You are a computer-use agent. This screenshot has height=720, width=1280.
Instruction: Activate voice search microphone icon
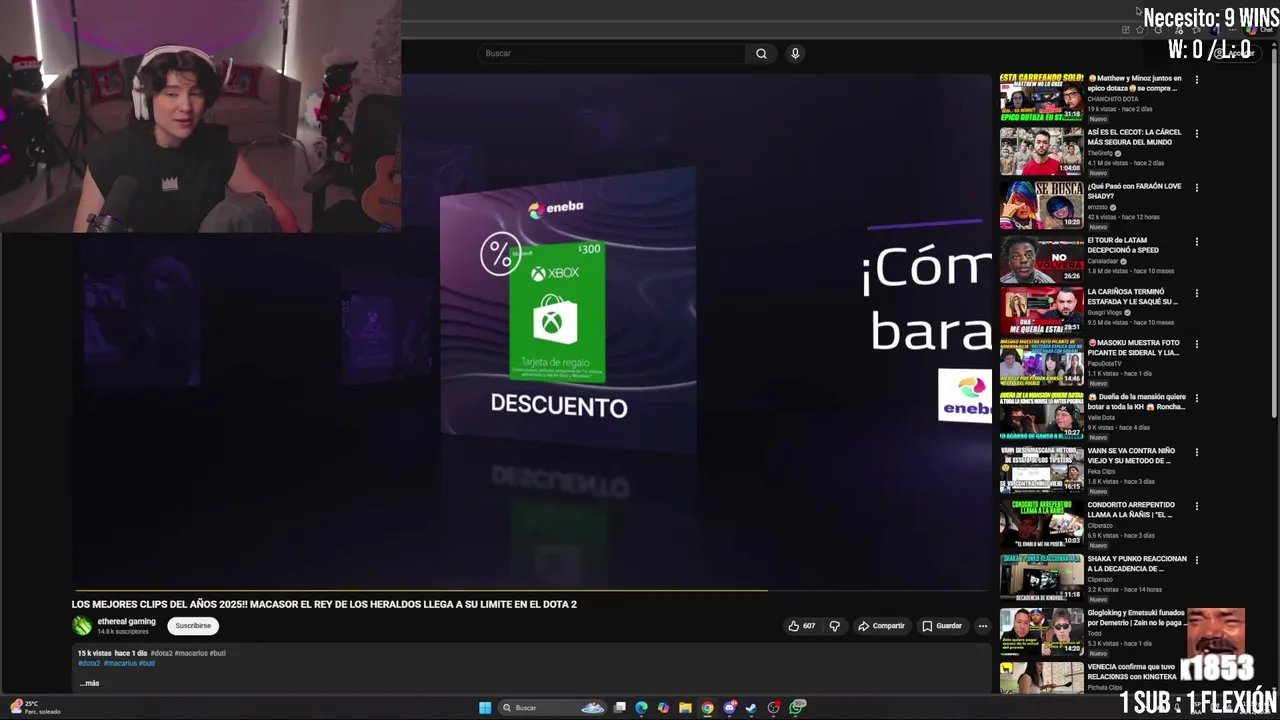click(x=795, y=54)
